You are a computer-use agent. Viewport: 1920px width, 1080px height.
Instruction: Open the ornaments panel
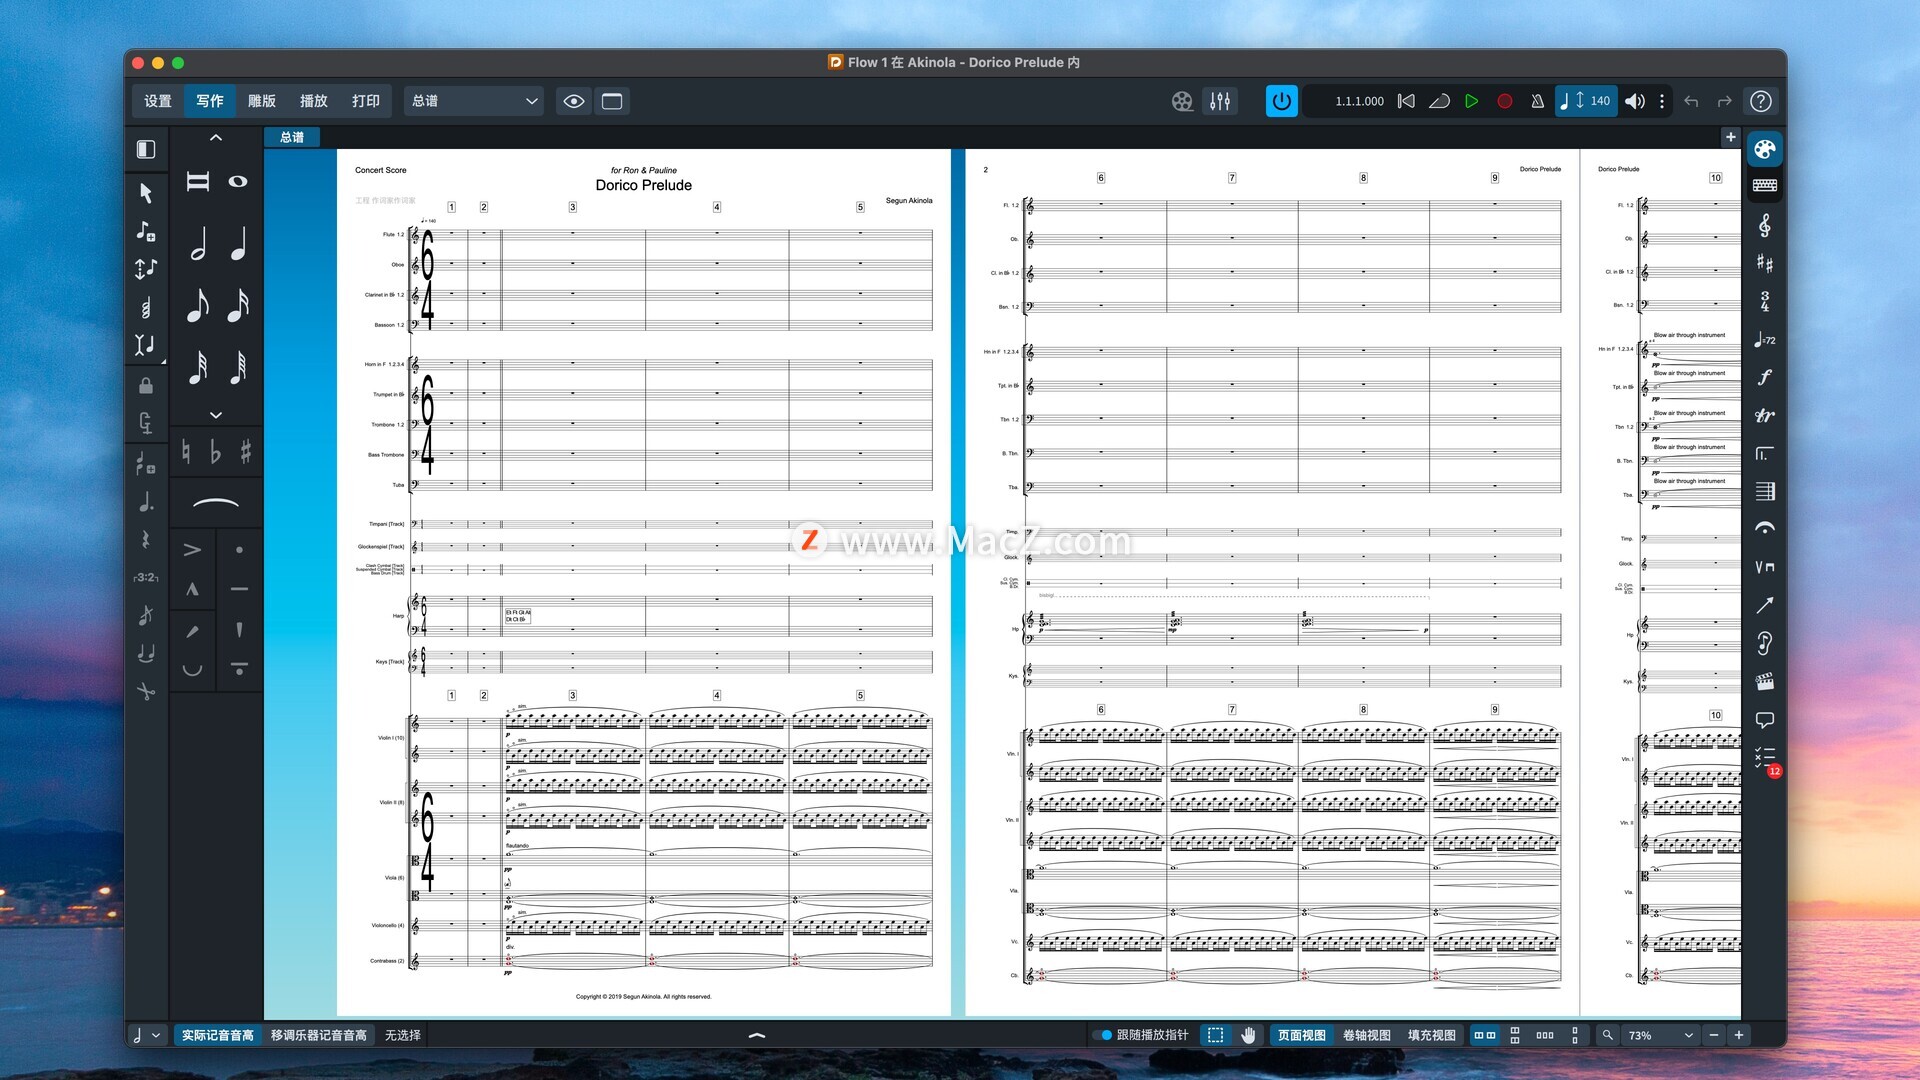pyautogui.click(x=1764, y=415)
